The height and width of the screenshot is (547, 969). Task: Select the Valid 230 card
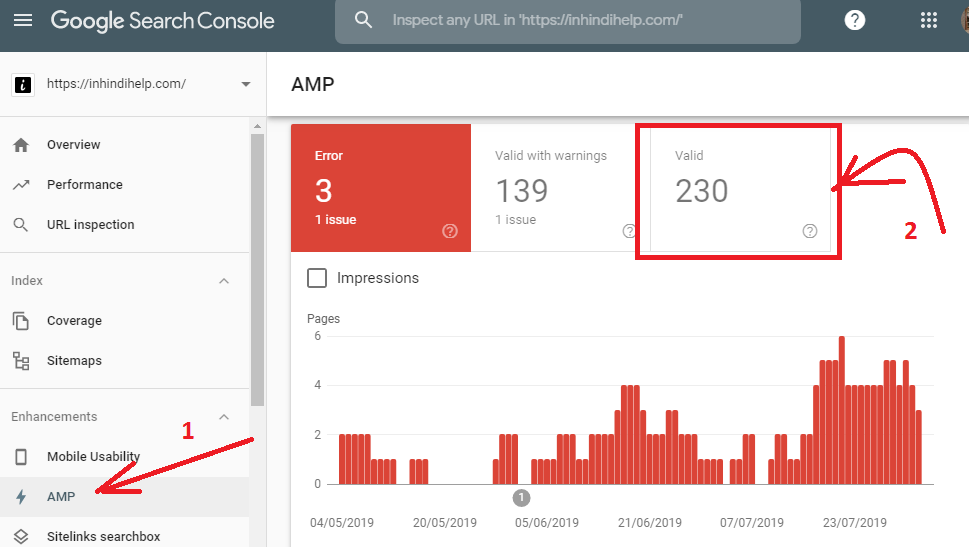click(740, 188)
